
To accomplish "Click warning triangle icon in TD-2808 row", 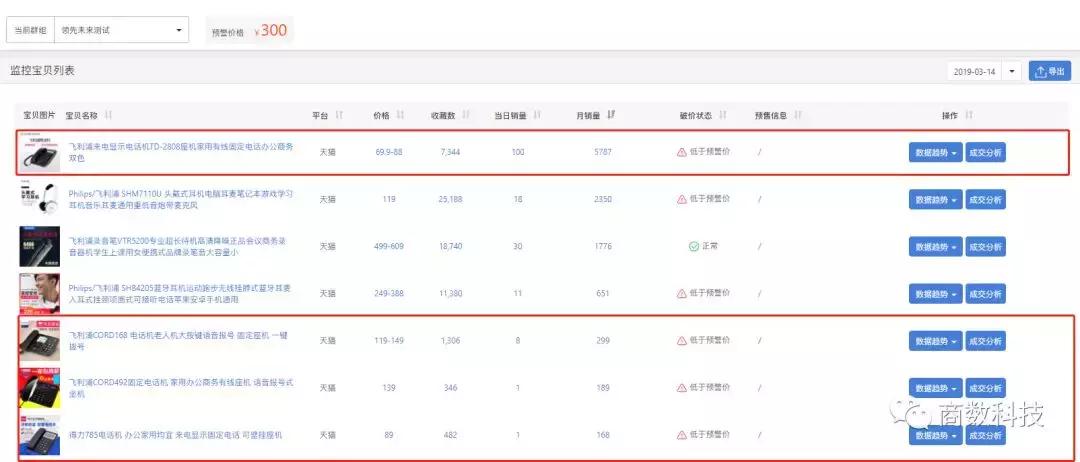I will tap(682, 152).
